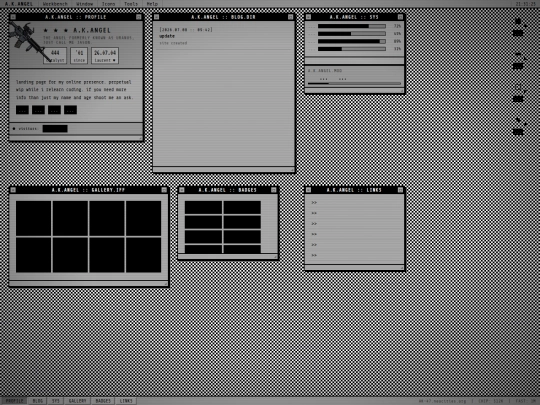Click the 33% progress bar in Sys window
The image size is (540, 405).
pyautogui.click(x=352, y=49)
